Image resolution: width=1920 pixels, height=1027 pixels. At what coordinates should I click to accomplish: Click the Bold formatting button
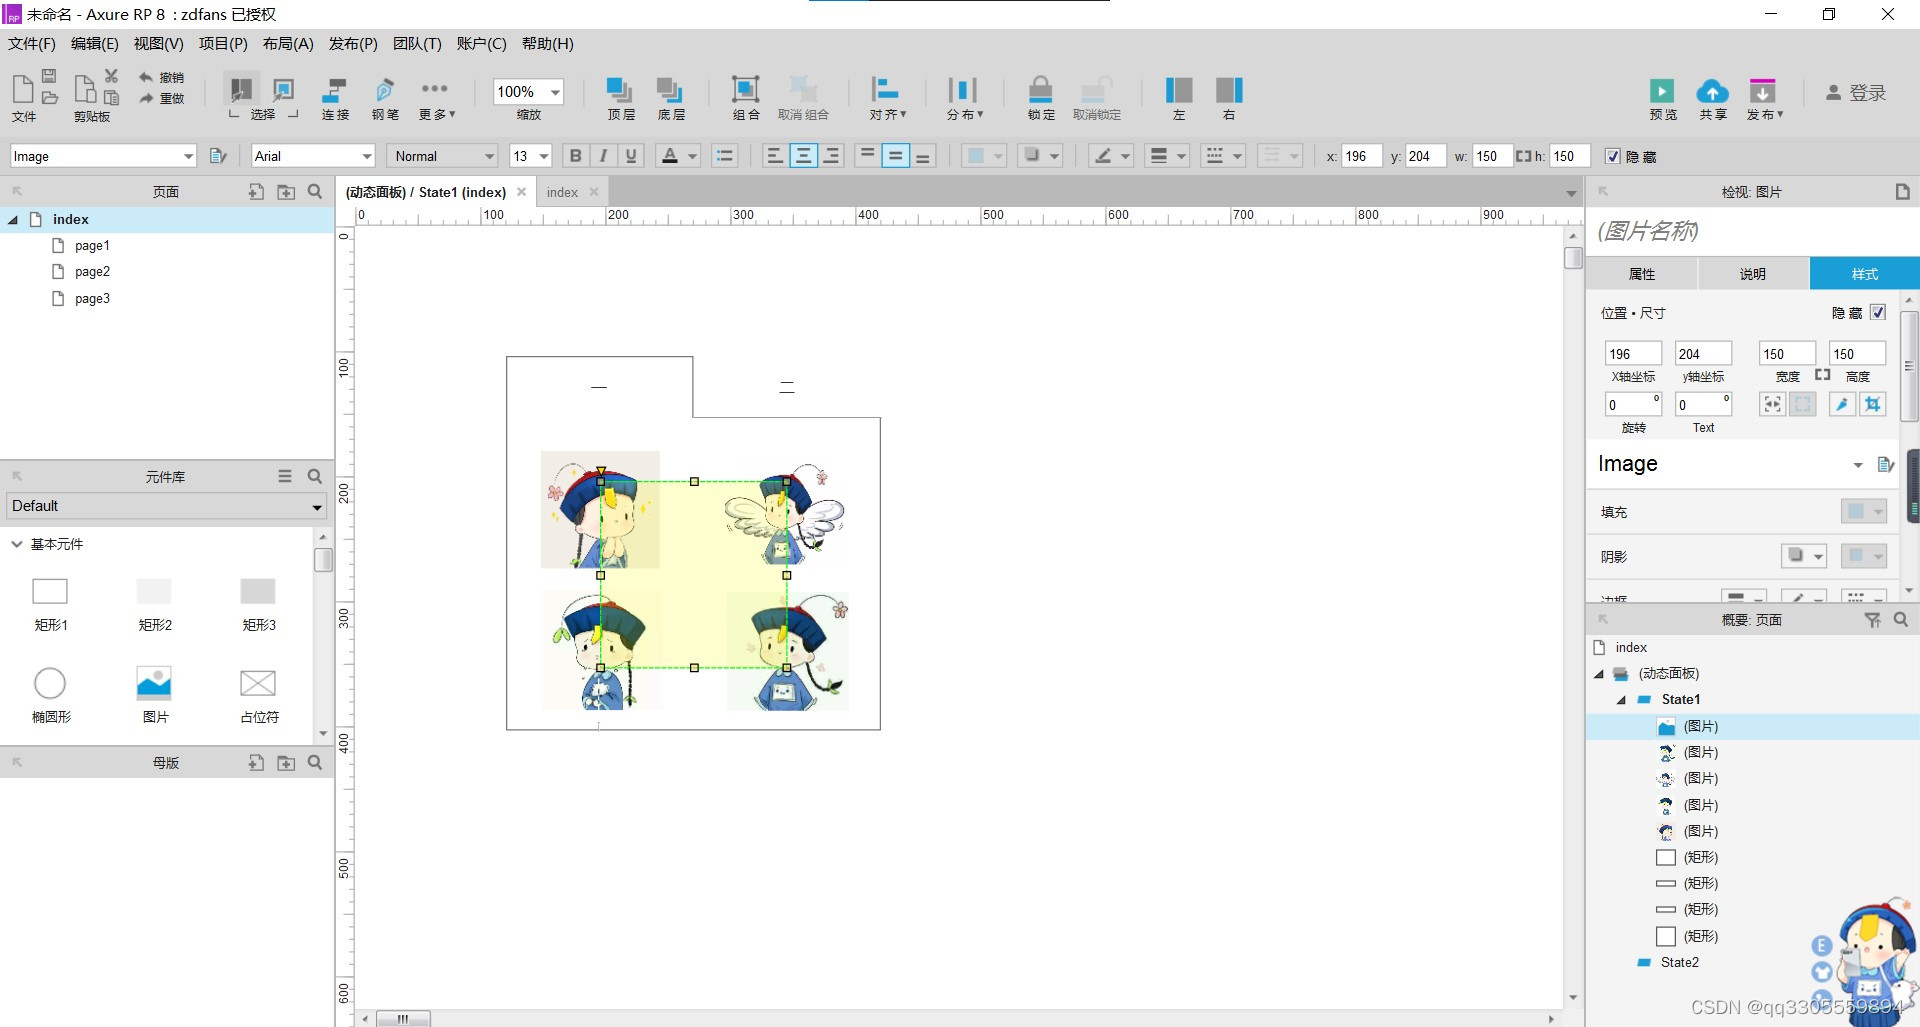(575, 156)
